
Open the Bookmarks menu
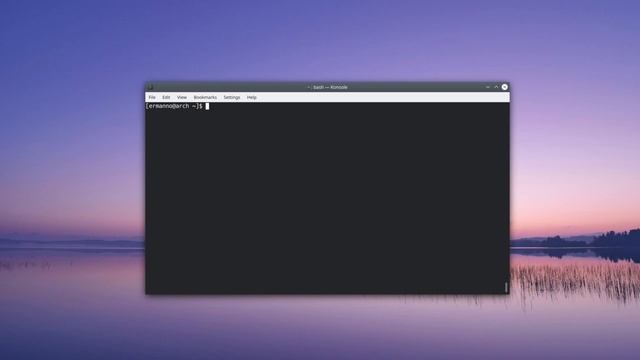pos(205,98)
